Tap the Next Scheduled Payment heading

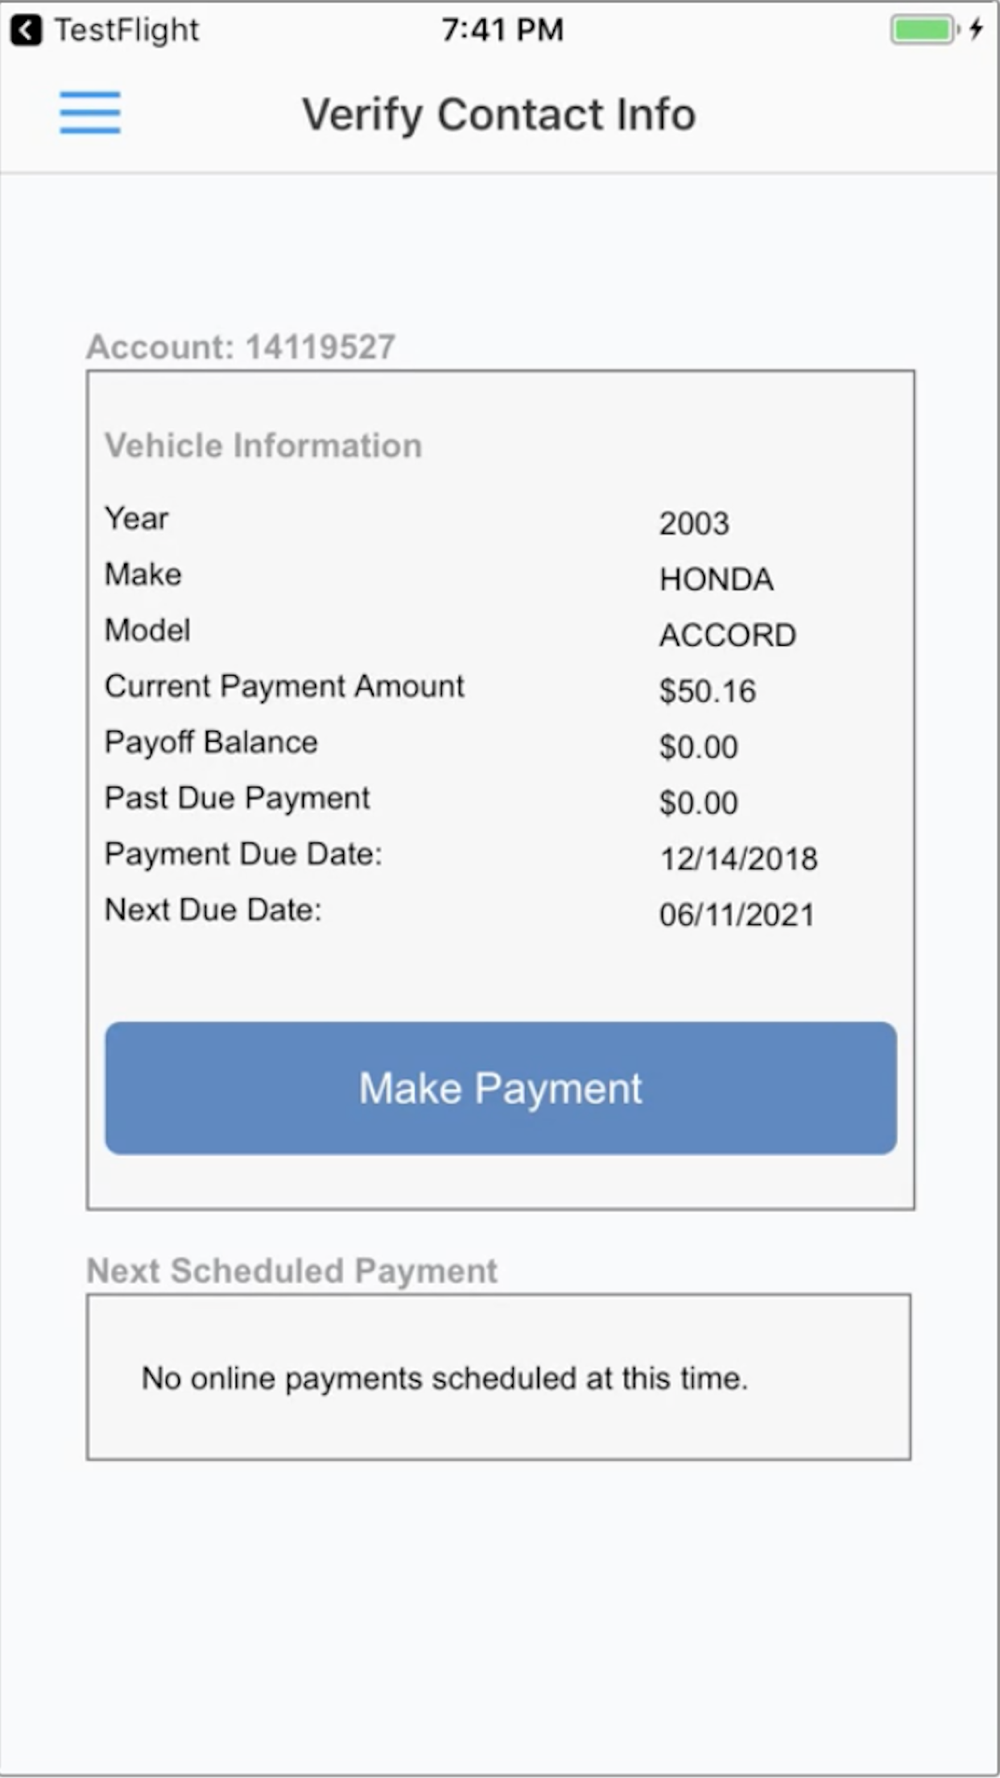coord(292,1270)
